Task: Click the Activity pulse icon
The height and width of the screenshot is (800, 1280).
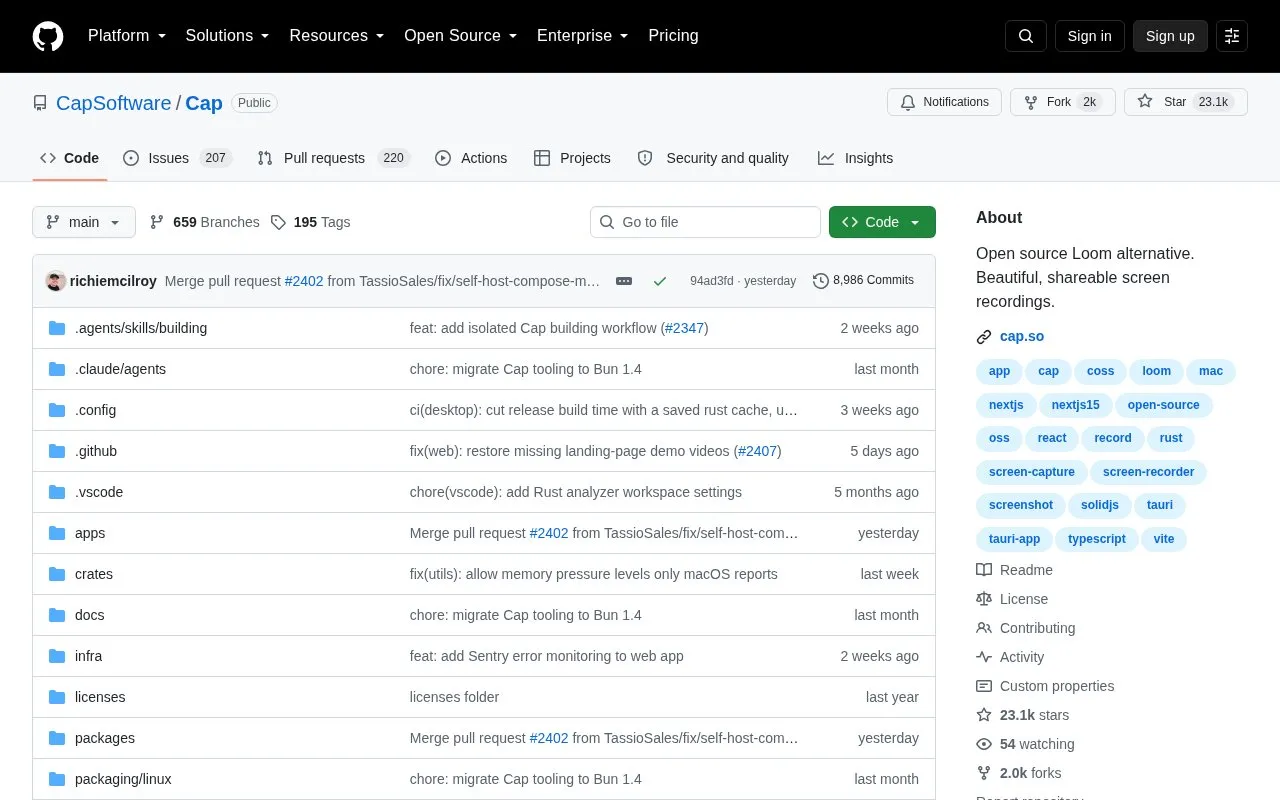Action: [984, 657]
